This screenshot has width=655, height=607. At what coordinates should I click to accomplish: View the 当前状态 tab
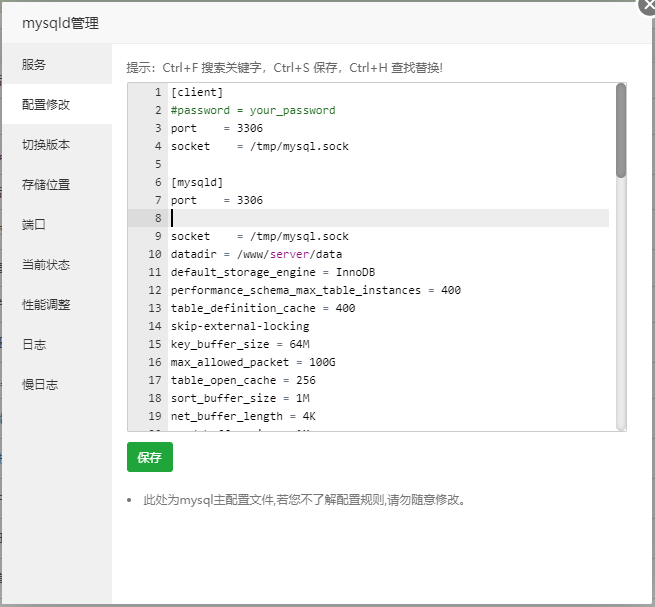pos(46,265)
